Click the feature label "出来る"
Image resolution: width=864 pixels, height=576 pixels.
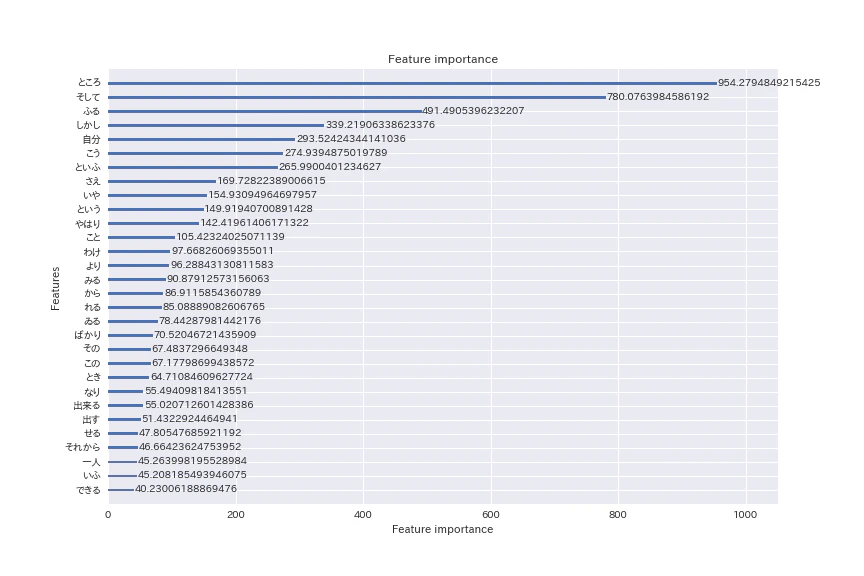click(87, 405)
